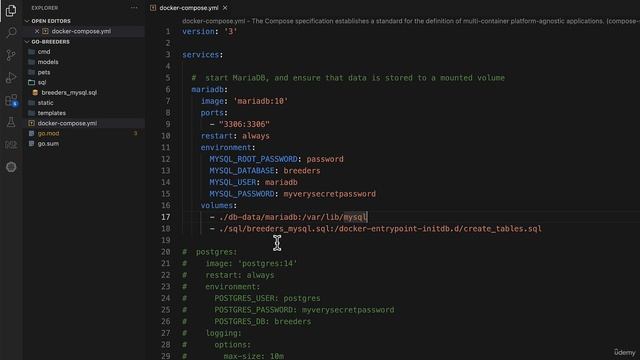Click on the 'services:' key
This screenshot has width=640, height=360.
(203, 55)
